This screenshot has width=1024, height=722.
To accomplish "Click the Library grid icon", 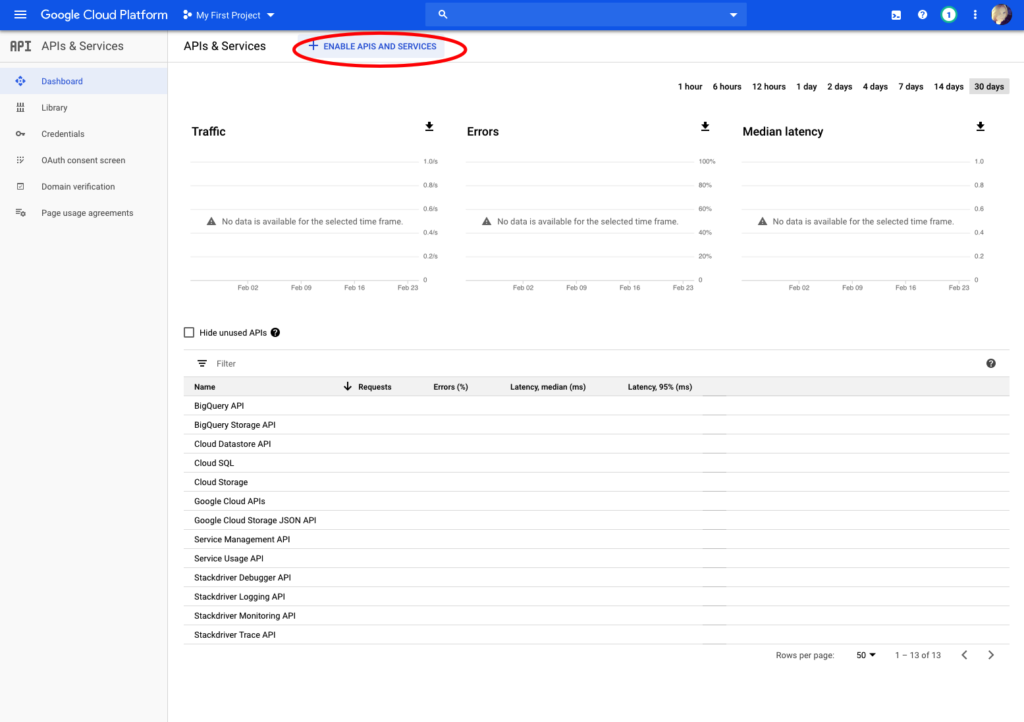I will (20, 108).
